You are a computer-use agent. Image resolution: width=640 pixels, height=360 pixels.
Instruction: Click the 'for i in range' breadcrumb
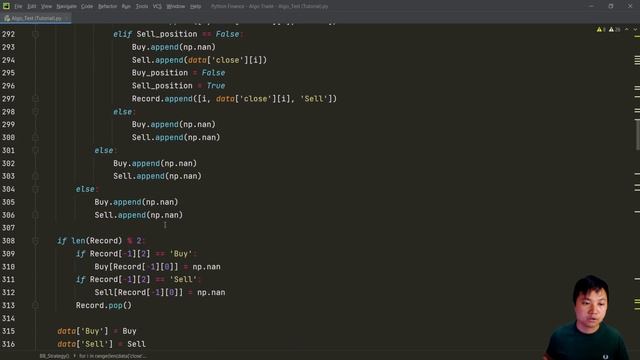[112, 356]
